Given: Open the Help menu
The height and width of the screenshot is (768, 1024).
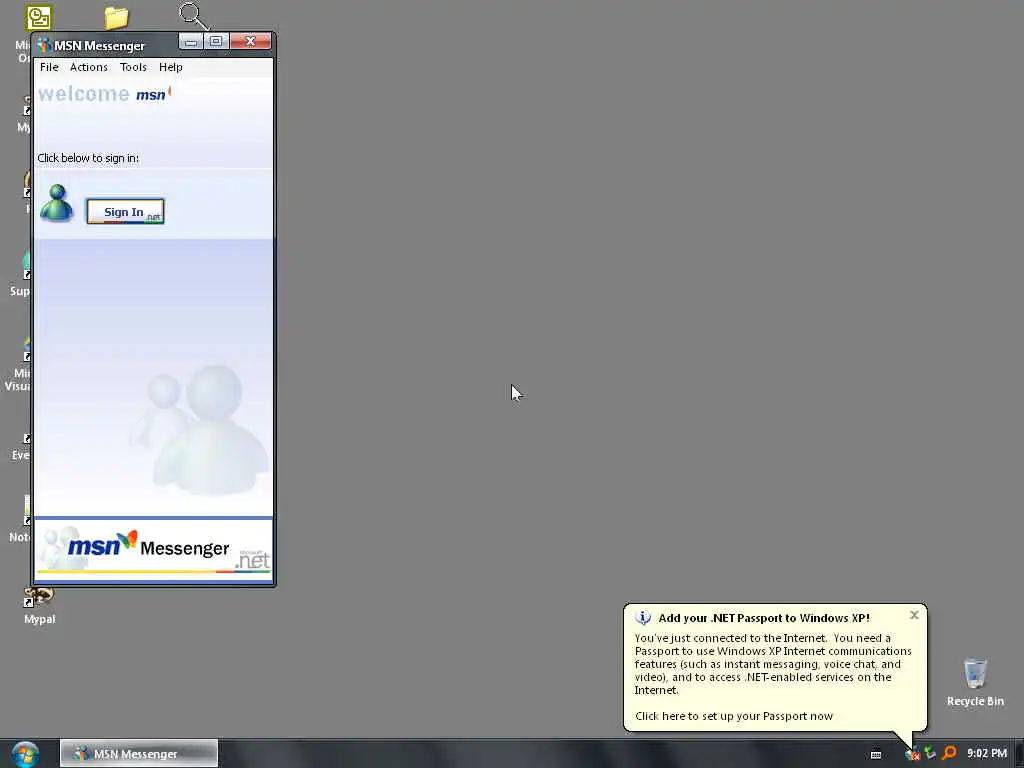Looking at the screenshot, I should pos(170,67).
